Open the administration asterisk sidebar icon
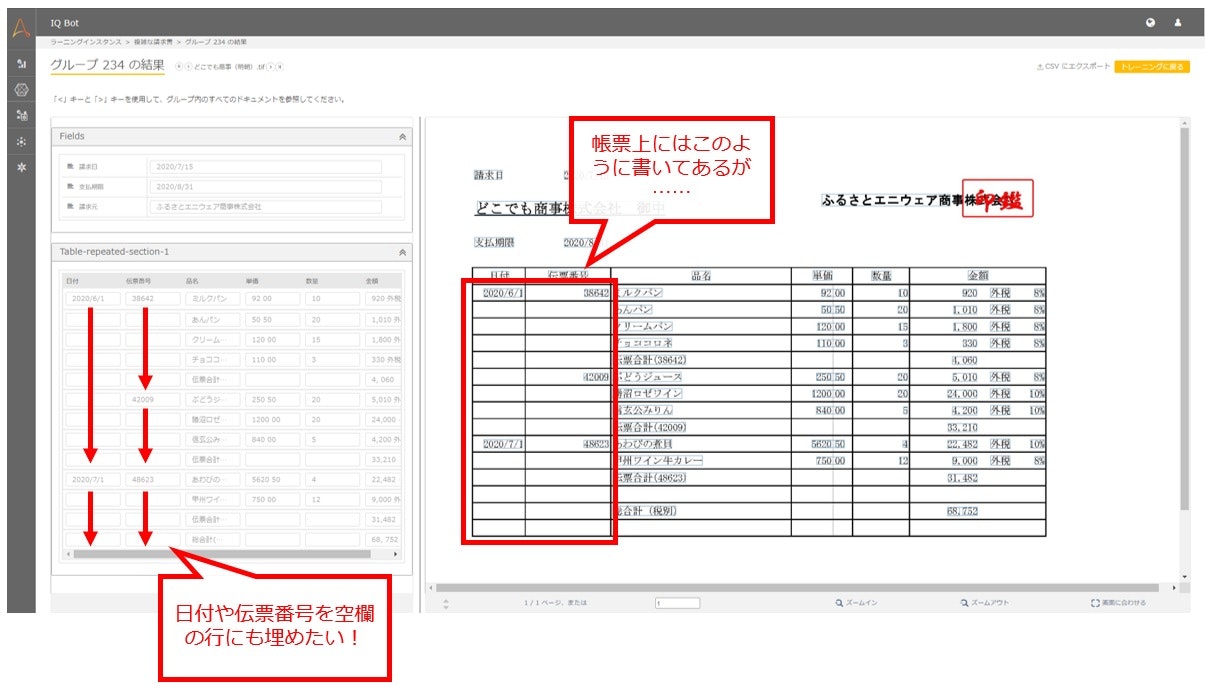The width and height of the screenshot is (1205, 693). point(21,167)
